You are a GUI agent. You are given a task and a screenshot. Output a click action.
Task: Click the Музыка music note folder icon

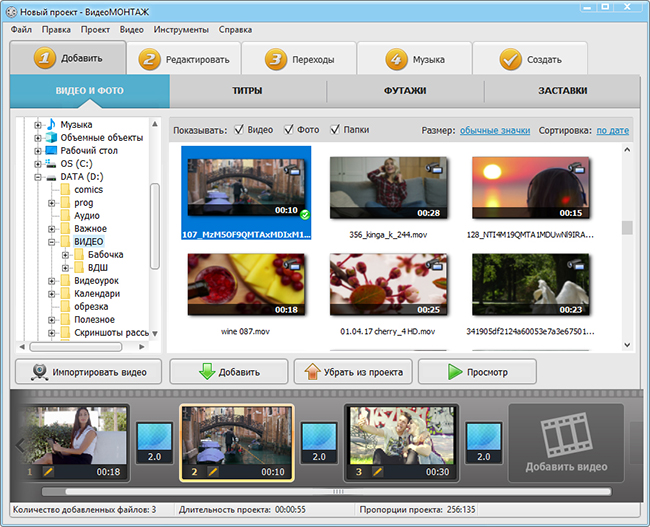pyautogui.click(x=52, y=124)
